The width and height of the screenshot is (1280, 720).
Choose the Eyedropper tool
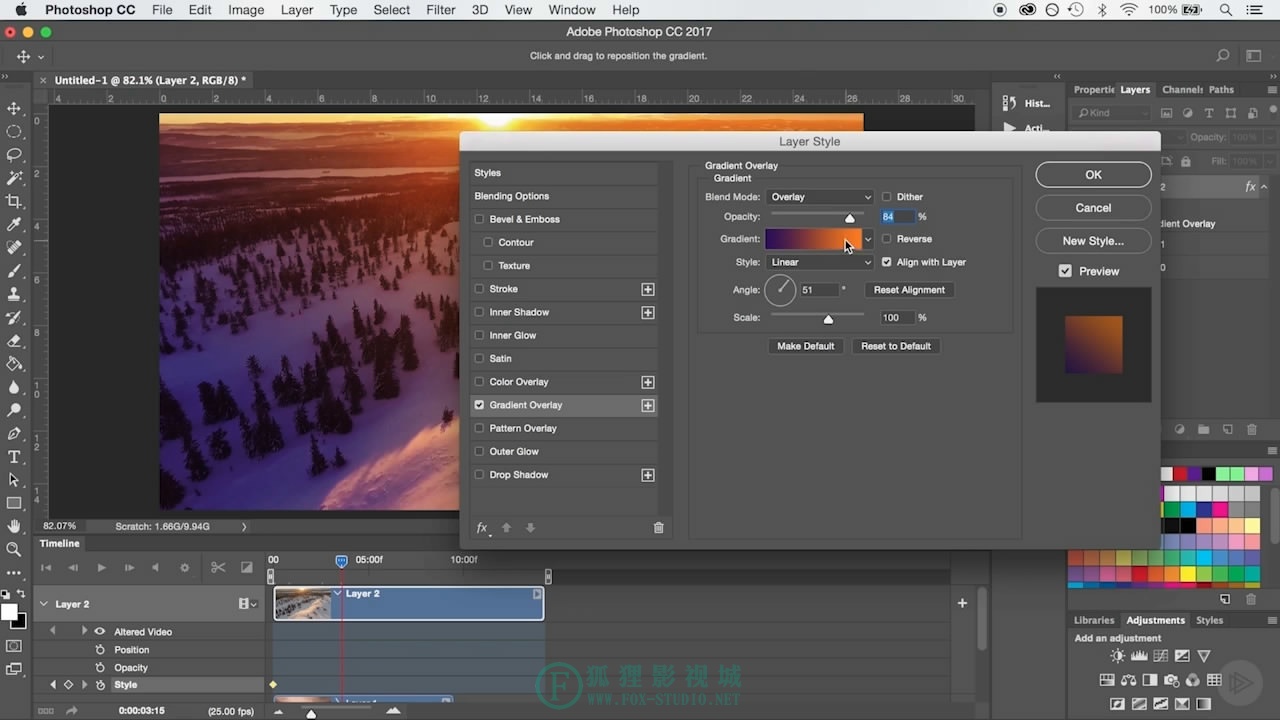pos(14,225)
